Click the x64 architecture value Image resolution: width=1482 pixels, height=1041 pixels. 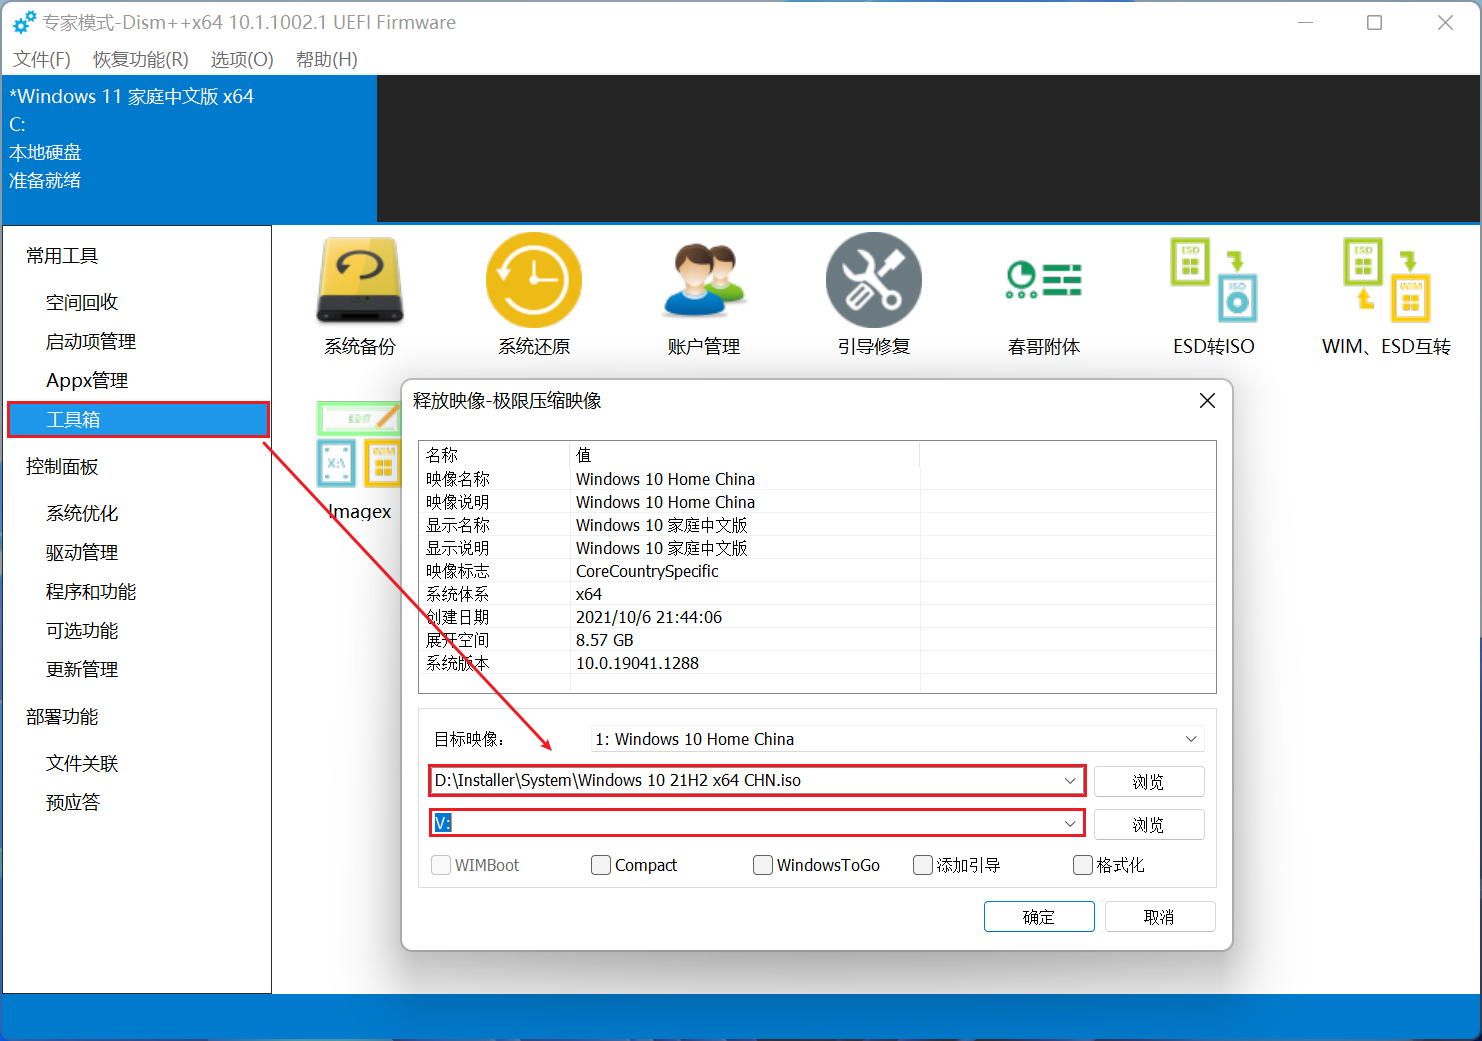point(589,594)
